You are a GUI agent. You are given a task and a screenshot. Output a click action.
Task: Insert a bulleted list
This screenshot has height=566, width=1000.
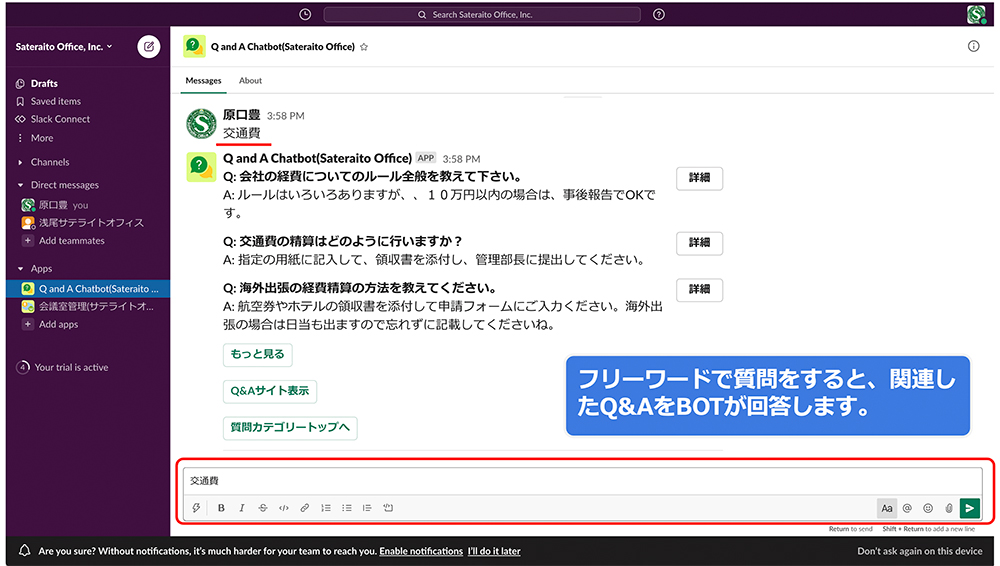pyautogui.click(x=346, y=508)
